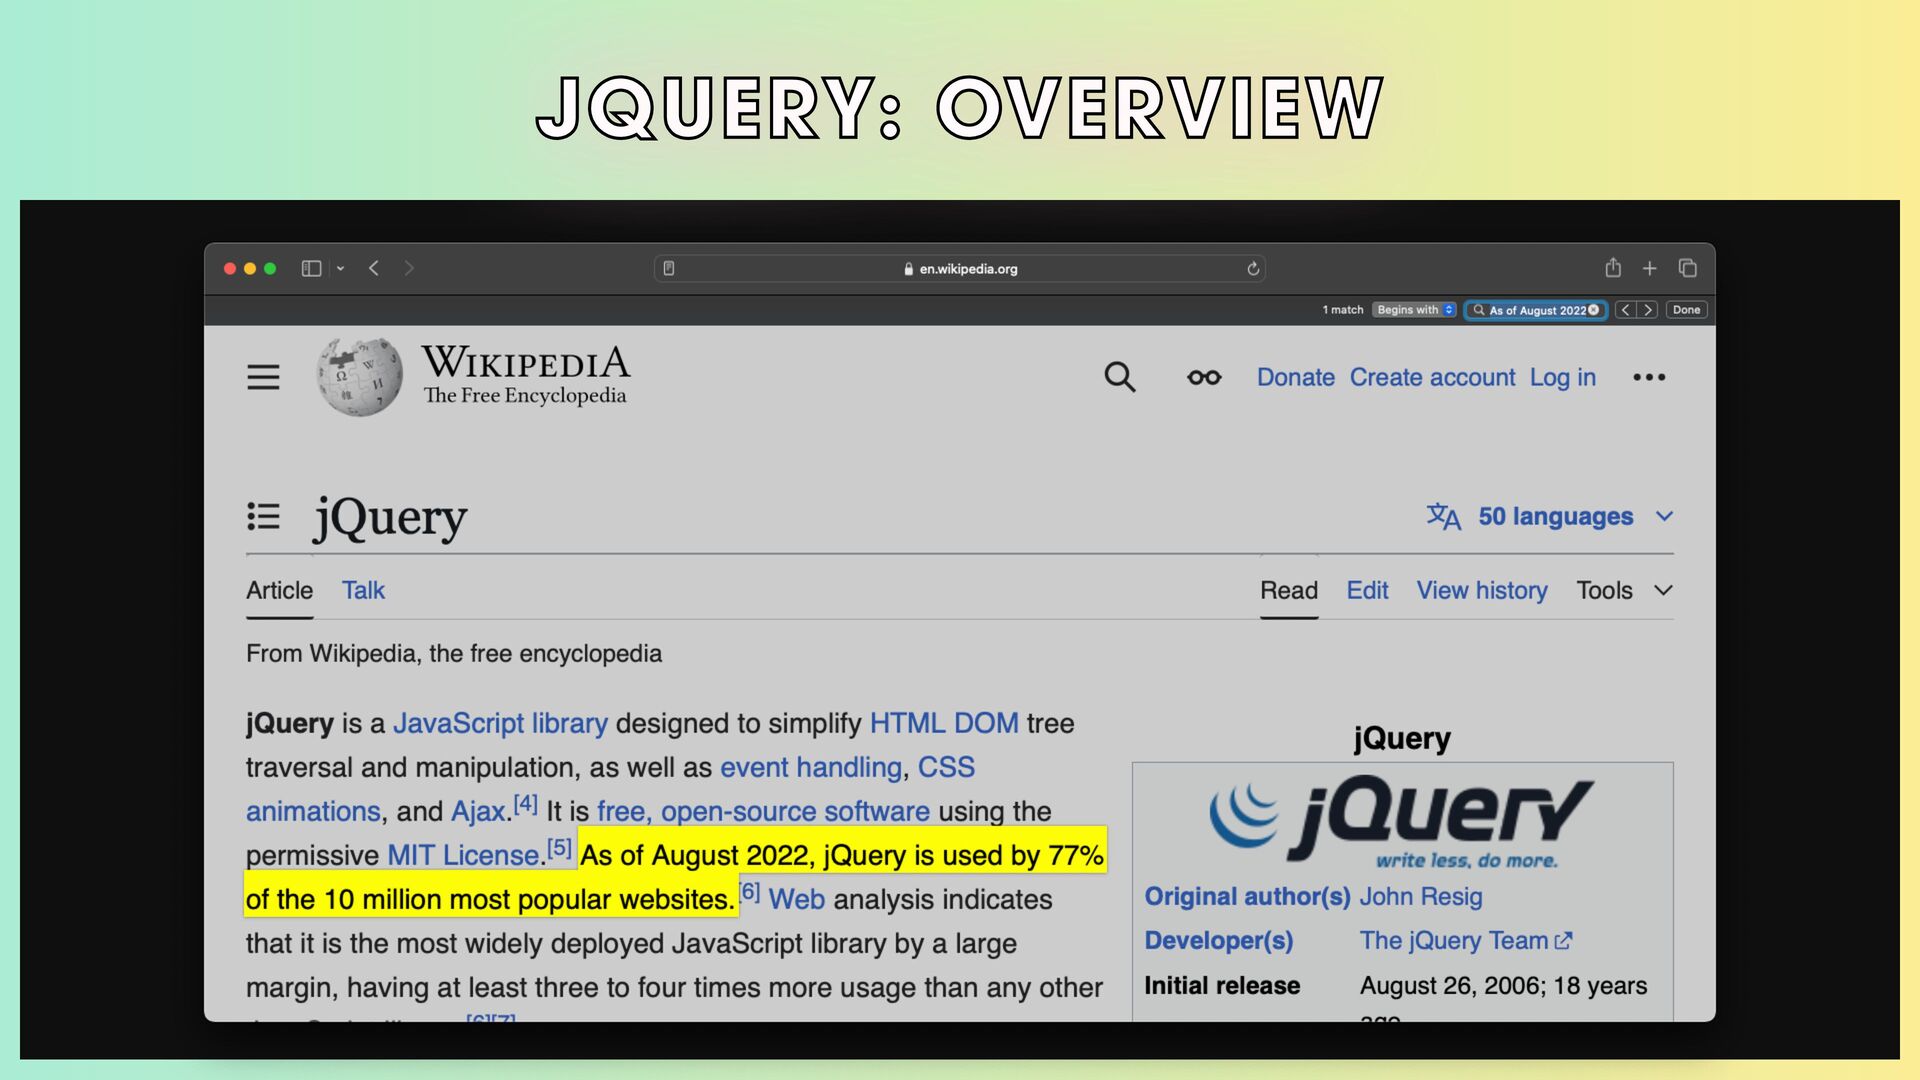Click the Safari sidebar toggle icon
Image resolution: width=1920 pixels, height=1080 pixels.
click(311, 268)
